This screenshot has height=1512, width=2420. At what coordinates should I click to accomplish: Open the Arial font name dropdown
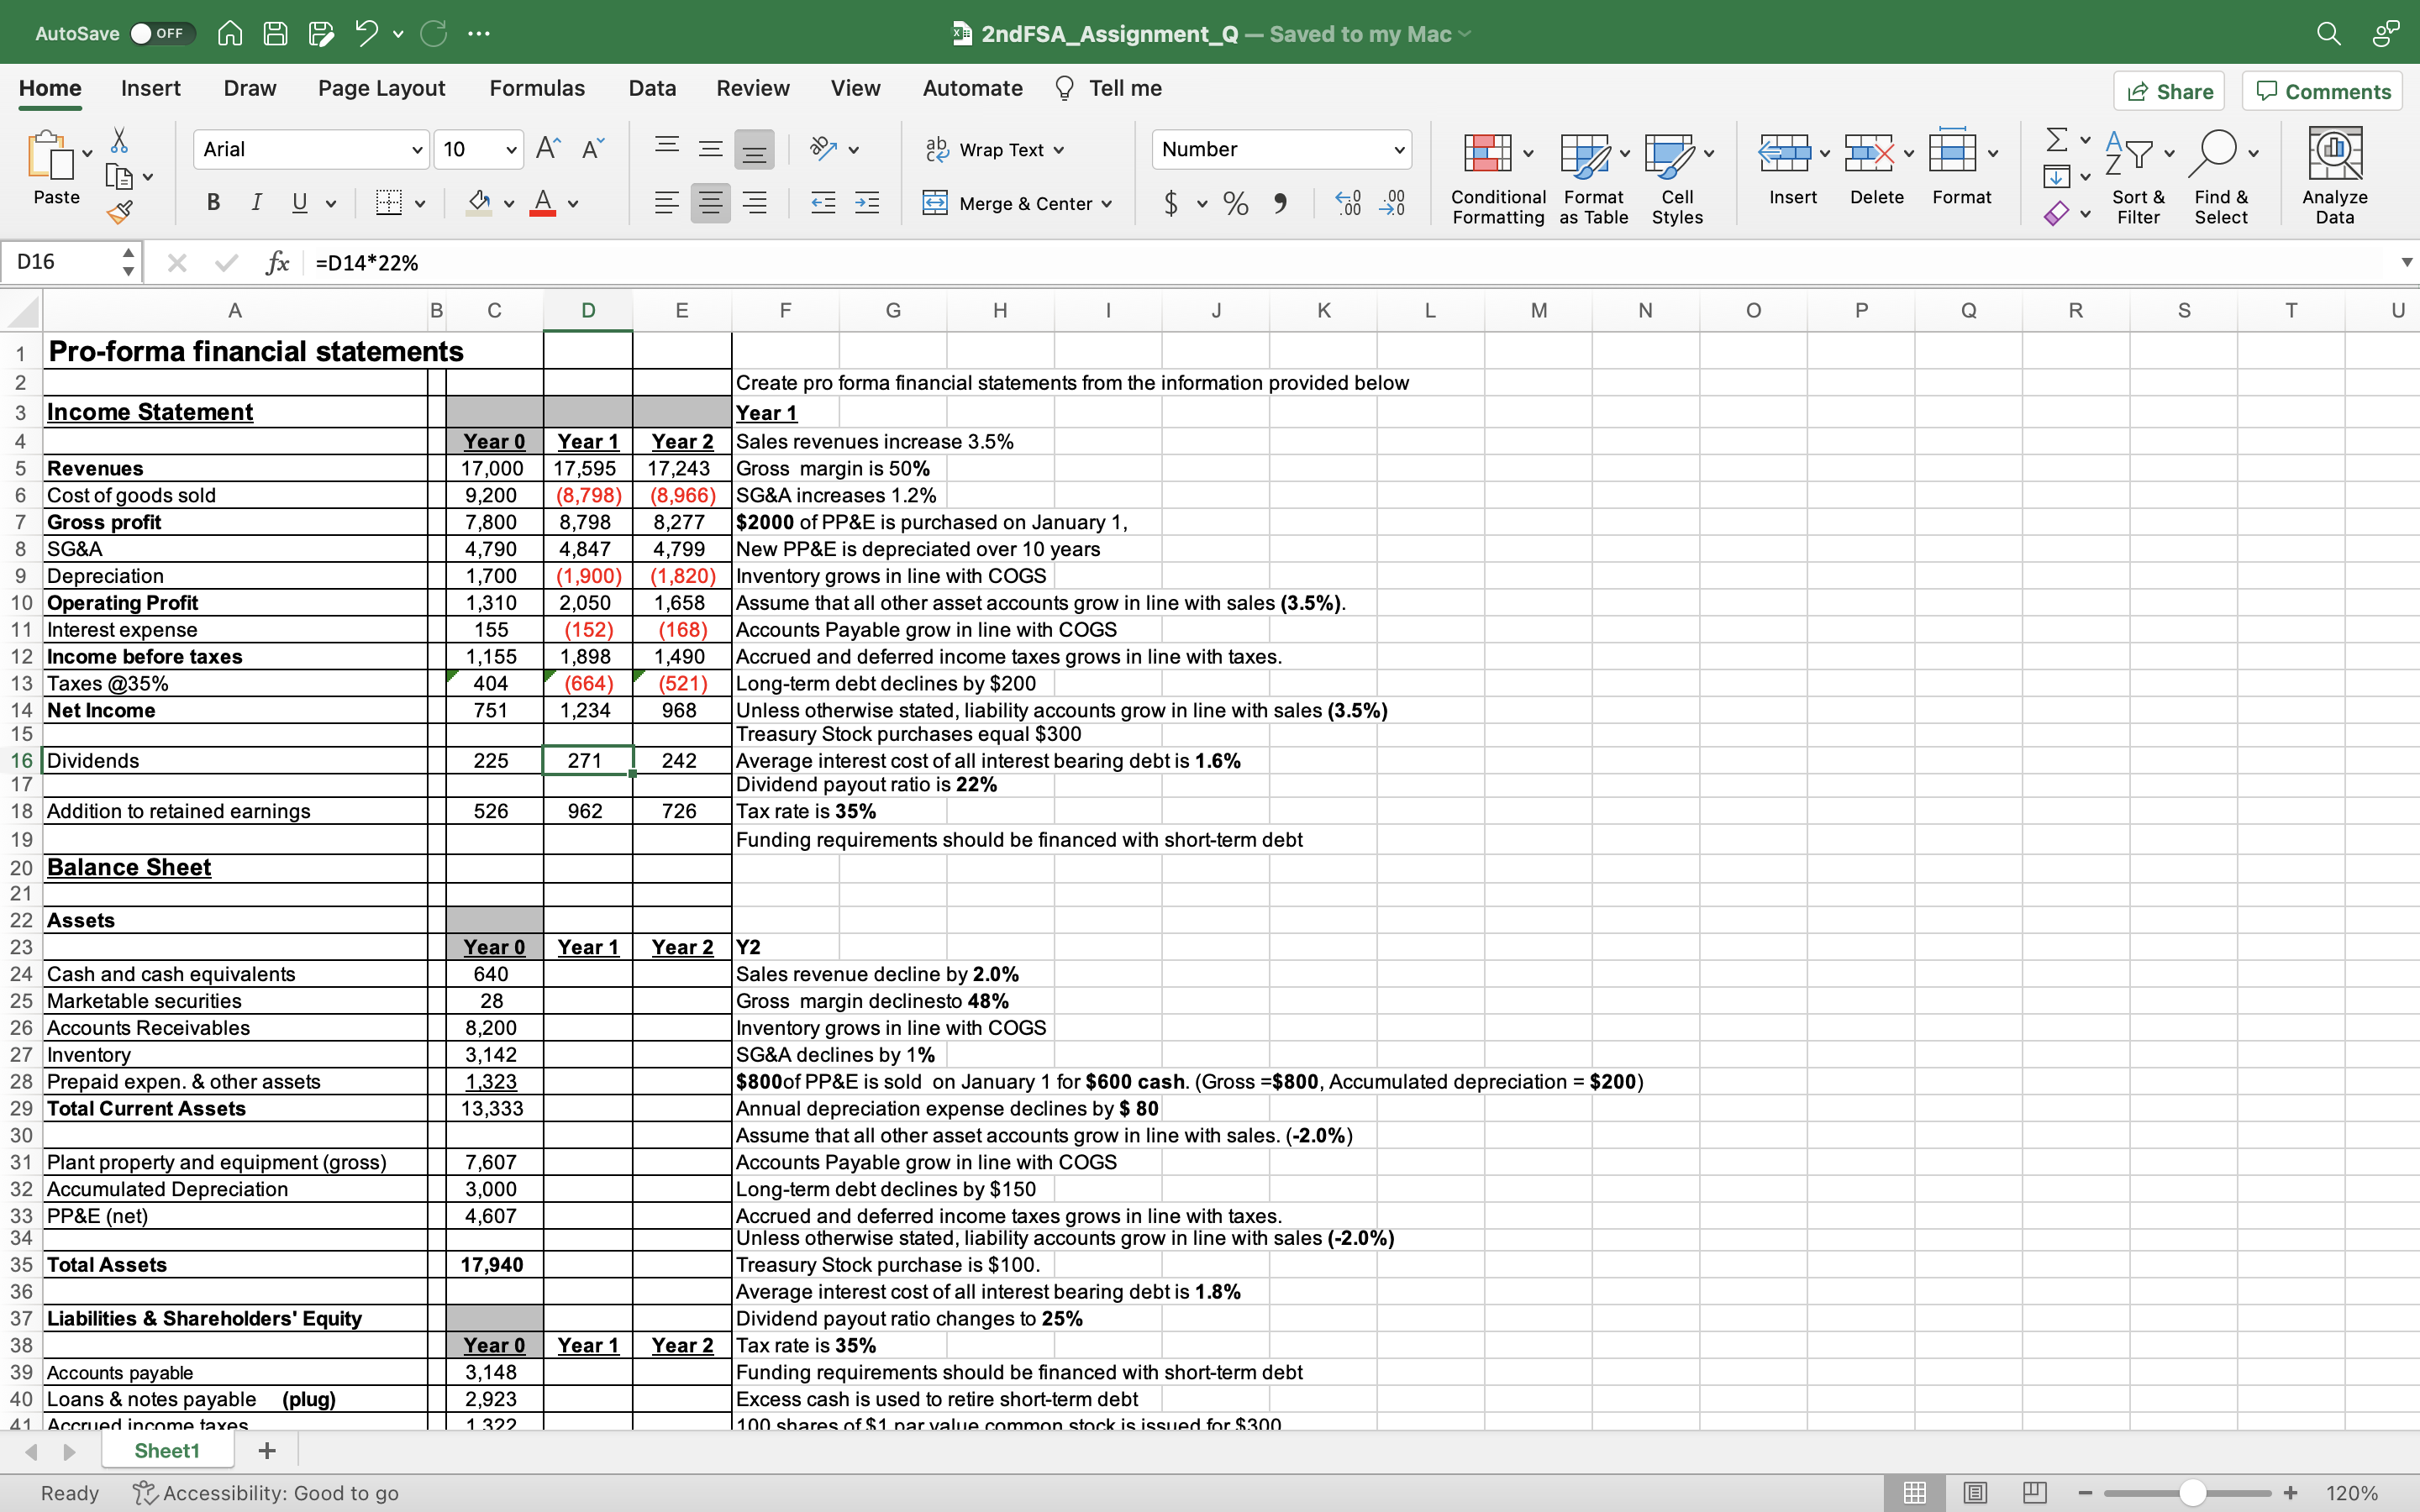417,150
